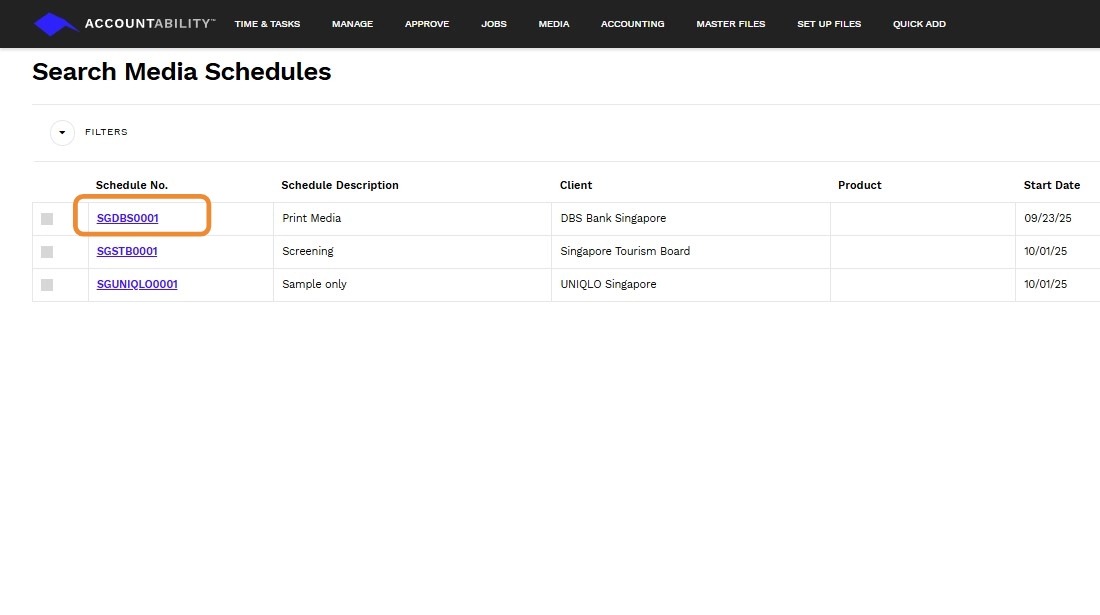The image size is (1100, 615).
Task: Open schedule link SGUNIQLO0001
Action: pos(137,284)
